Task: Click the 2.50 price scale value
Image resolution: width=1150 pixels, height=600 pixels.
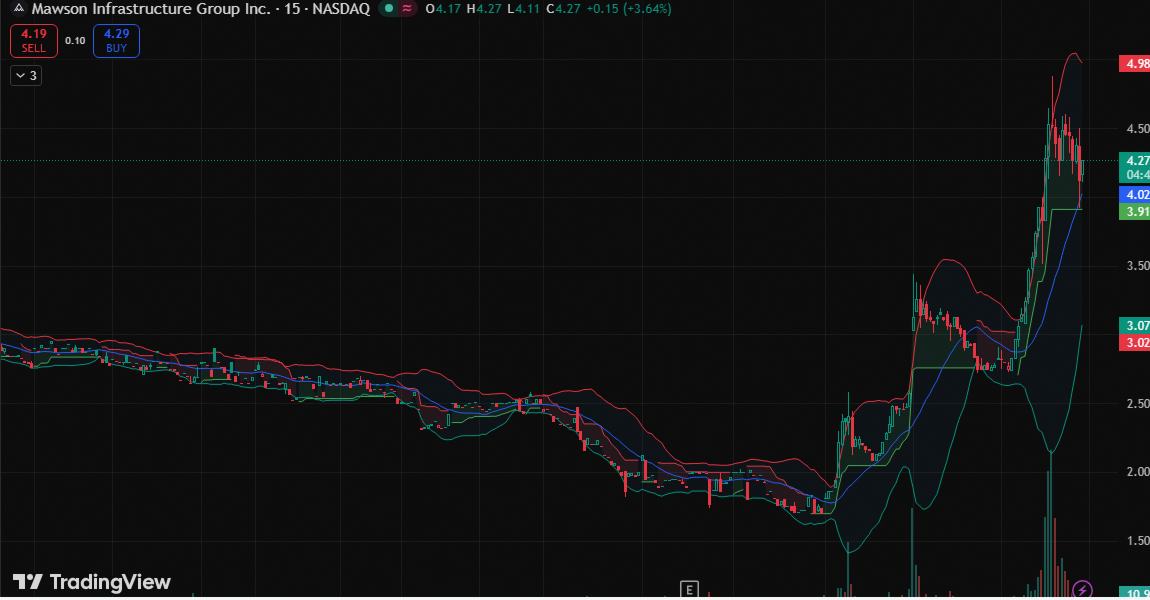Action: 1138,404
